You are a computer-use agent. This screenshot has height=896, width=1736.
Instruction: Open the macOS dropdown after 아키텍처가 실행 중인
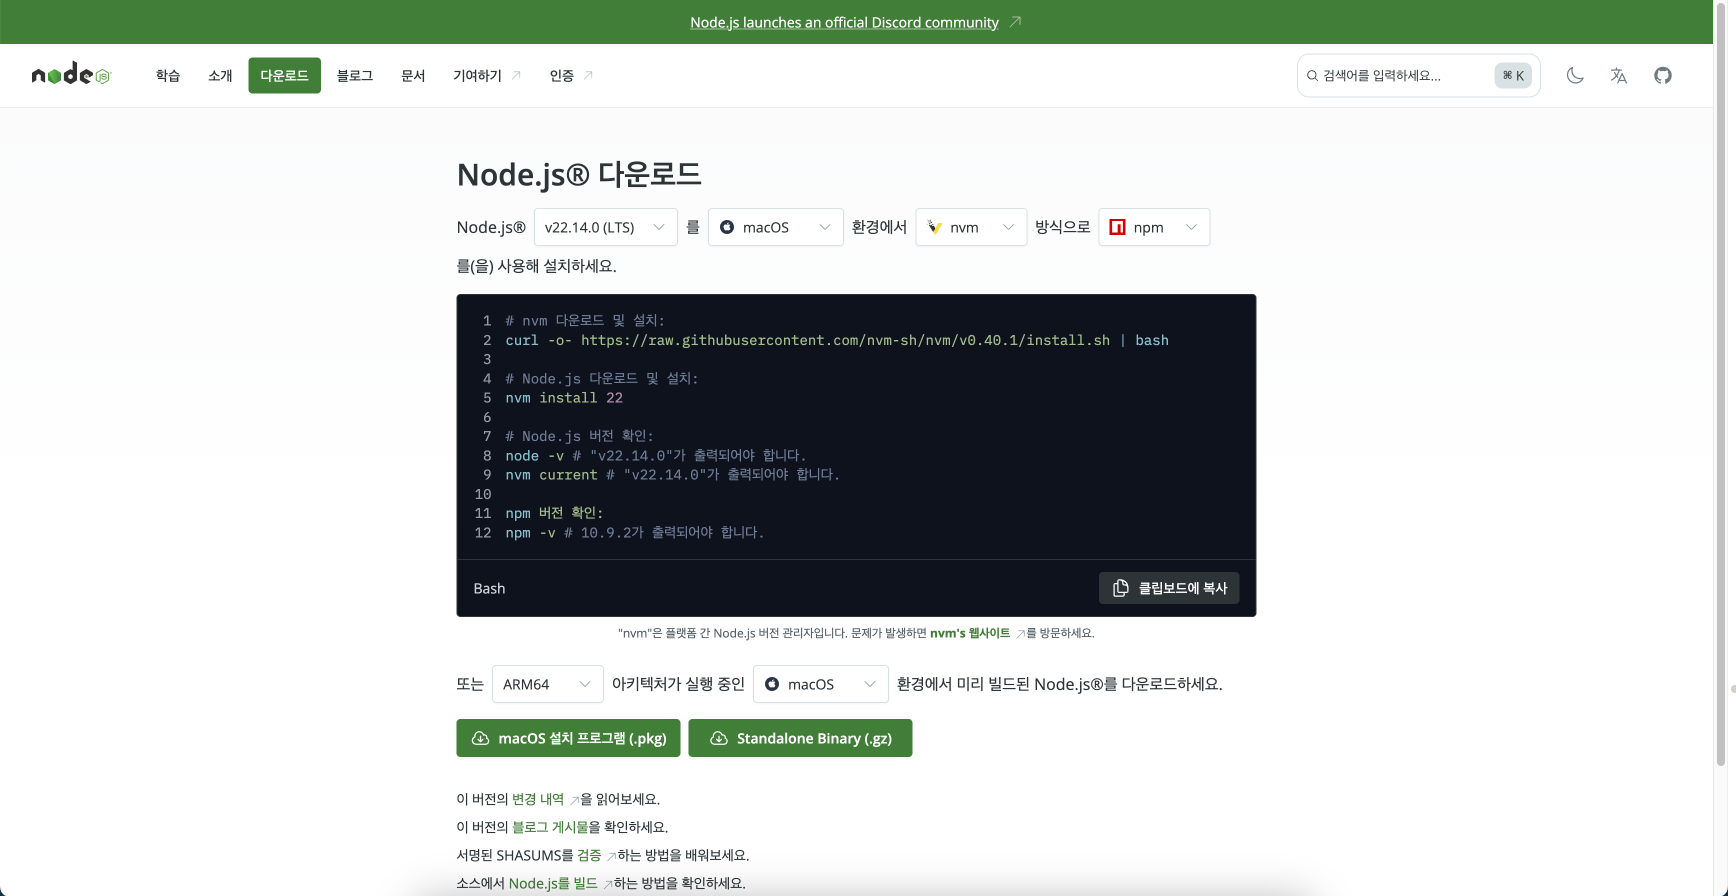(821, 684)
